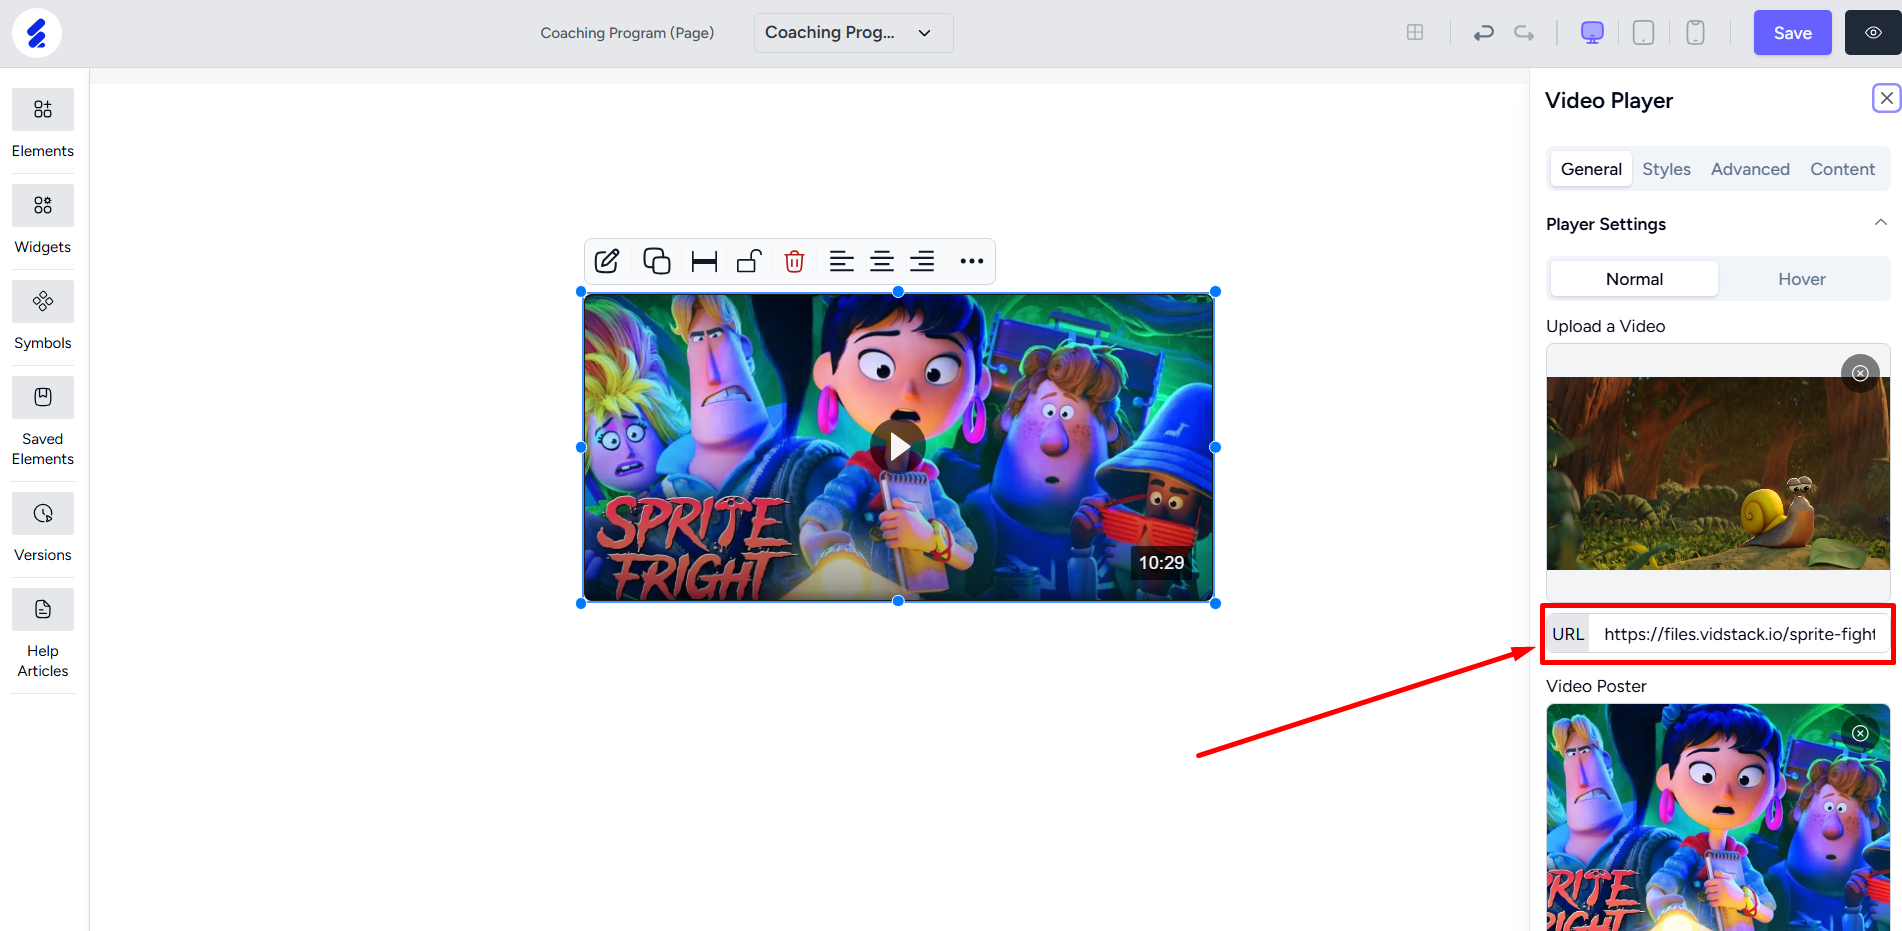Open the Elements panel icon
Screen dimensions: 1902x931
click(43, 110)
